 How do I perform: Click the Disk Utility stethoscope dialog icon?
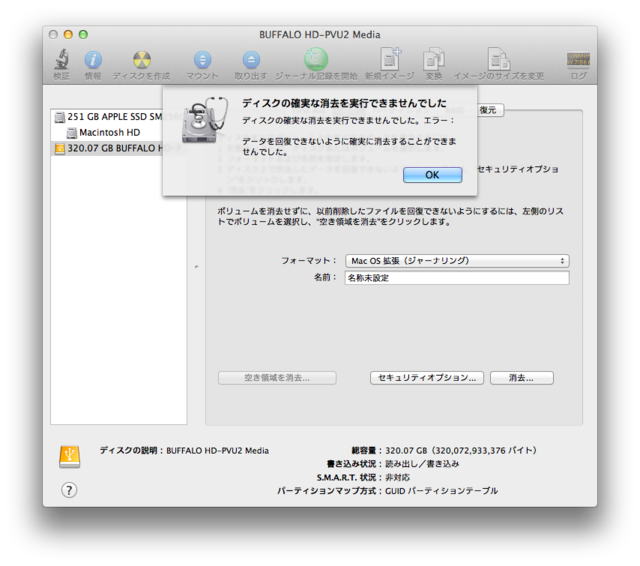tap(204, 121)
